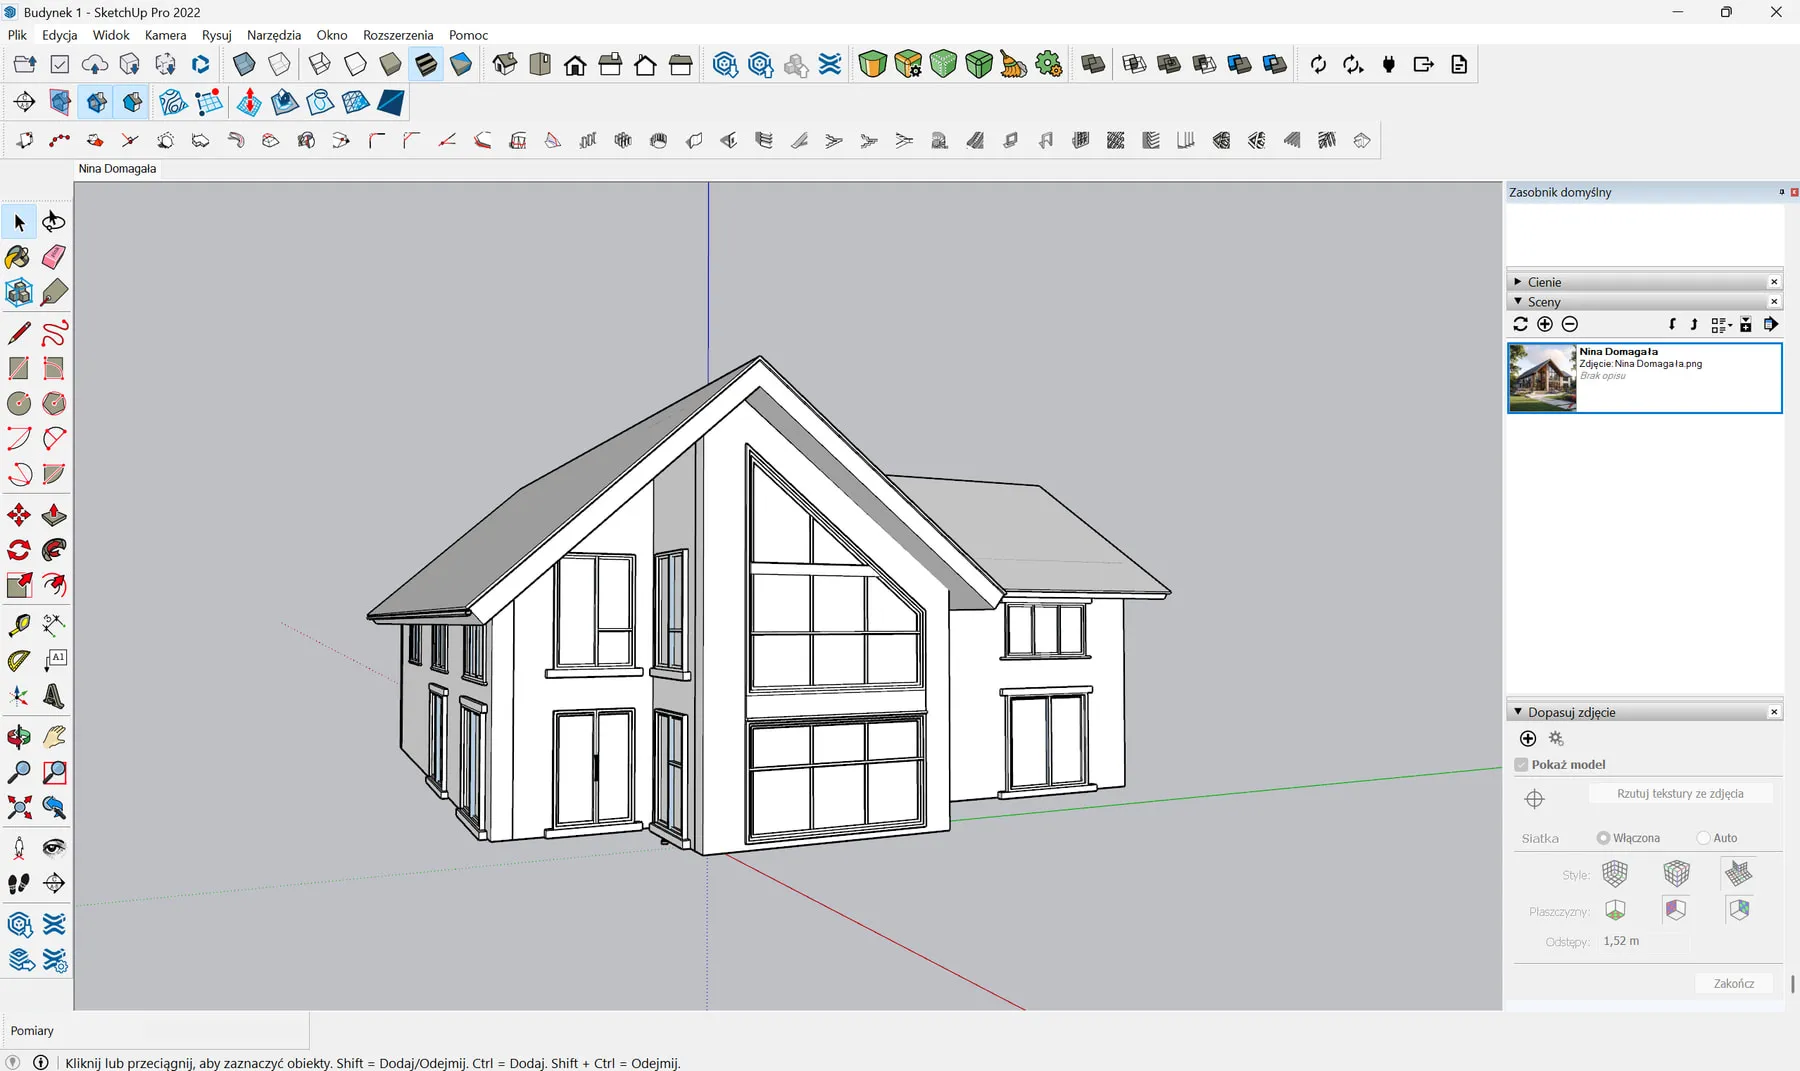
Task: Open the Rozszerzenia menu
Action: (398, 35)
